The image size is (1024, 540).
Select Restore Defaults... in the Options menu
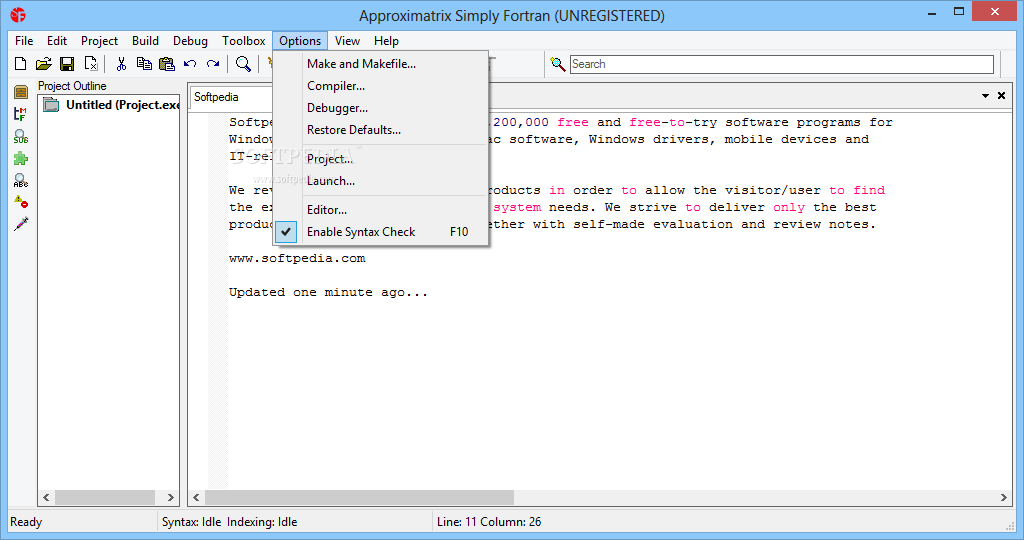(381, 130)
